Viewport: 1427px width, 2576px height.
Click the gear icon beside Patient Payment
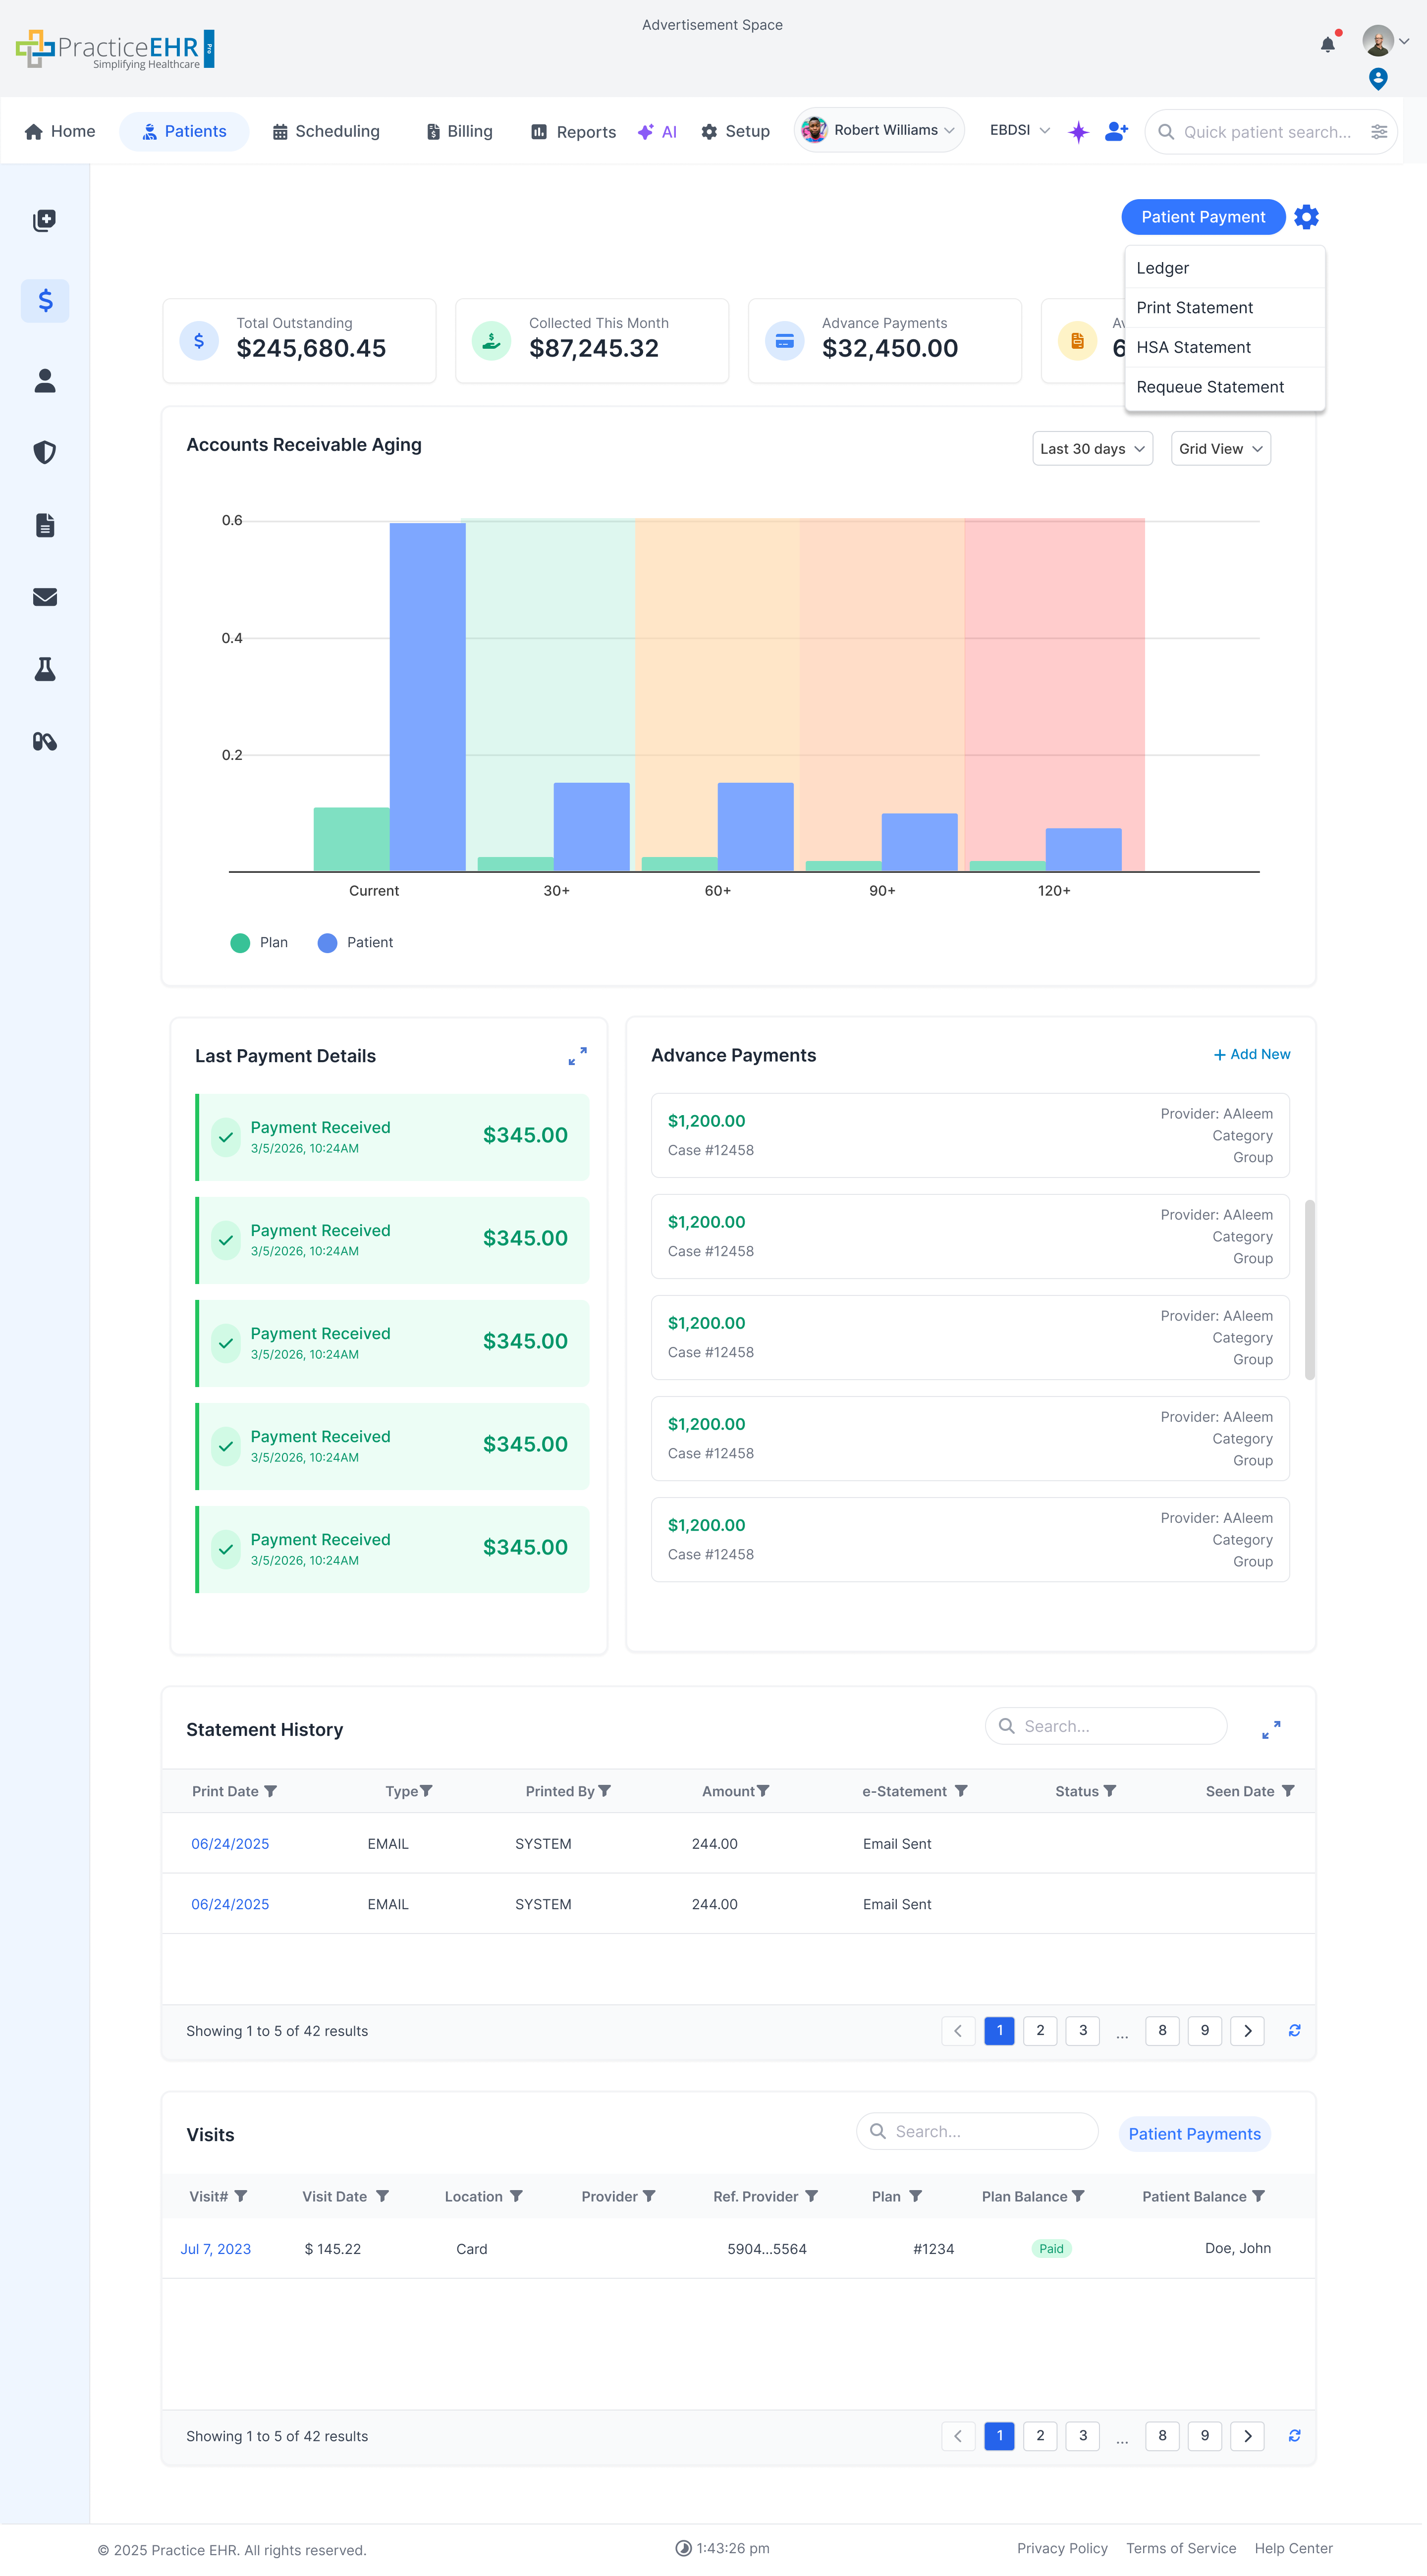click(1306, 217)
